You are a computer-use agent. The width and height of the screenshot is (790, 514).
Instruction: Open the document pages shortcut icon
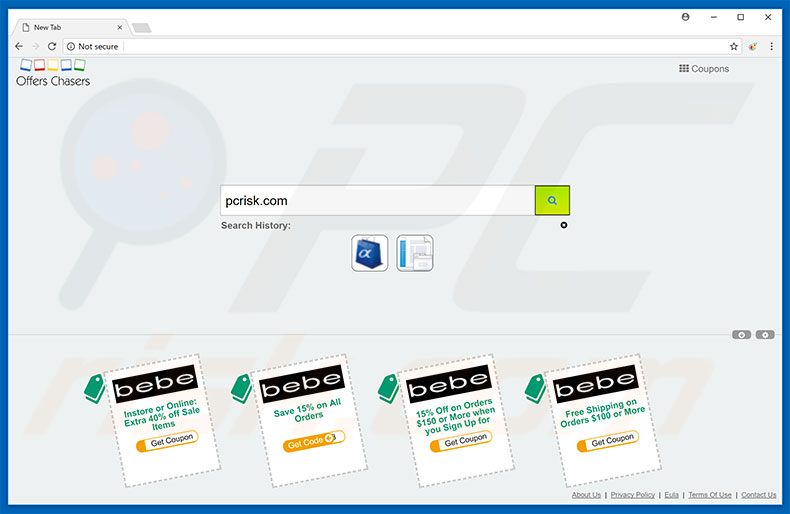click(x=415, y=253)
